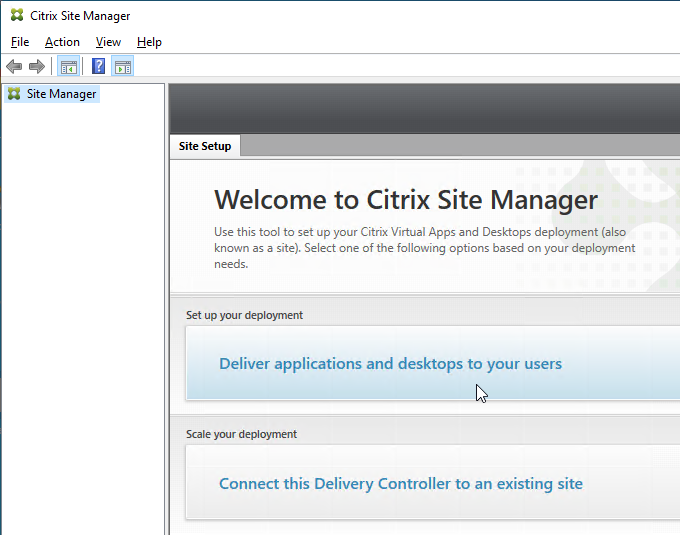Open the File menu
The height and width of the screenshot is (535, 680).
pos(20,42)
